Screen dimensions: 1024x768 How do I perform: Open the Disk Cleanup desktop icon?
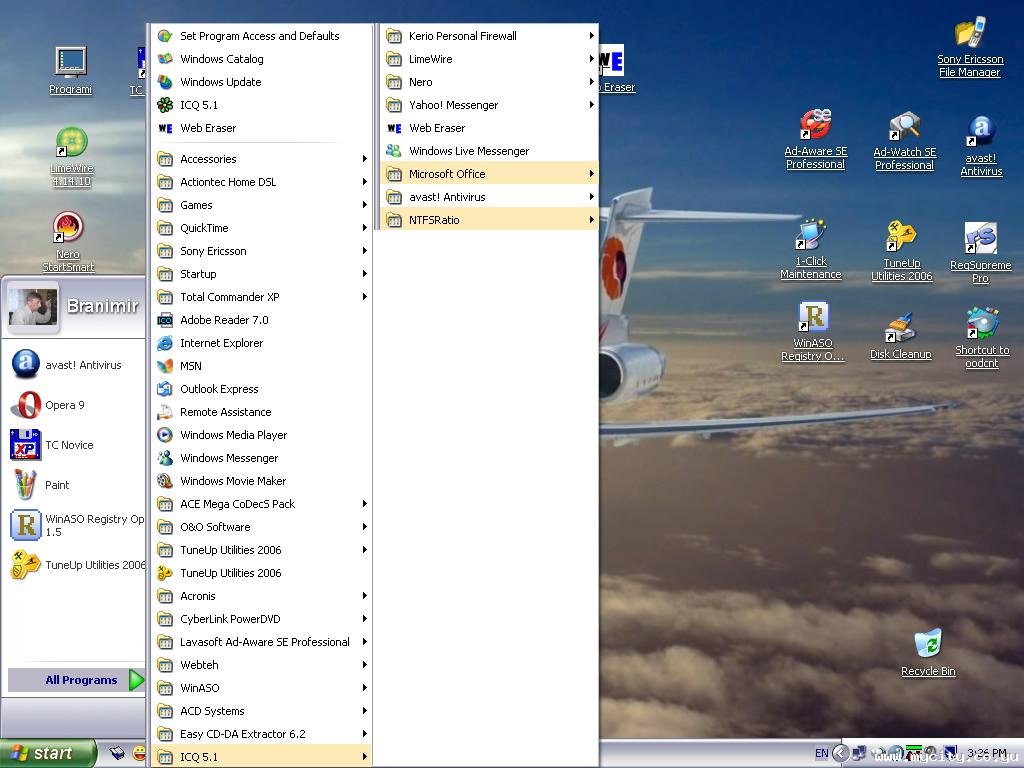click(900, 329)
